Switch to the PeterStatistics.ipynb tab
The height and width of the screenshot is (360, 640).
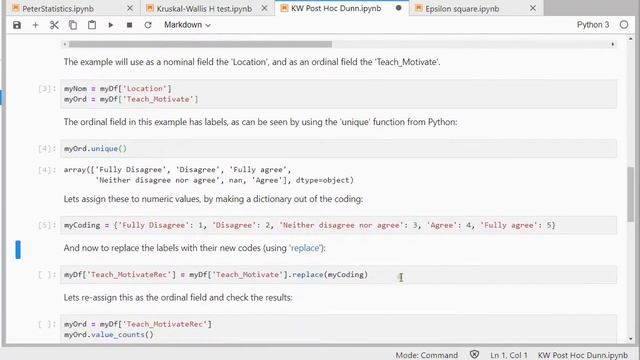point(58,8)
